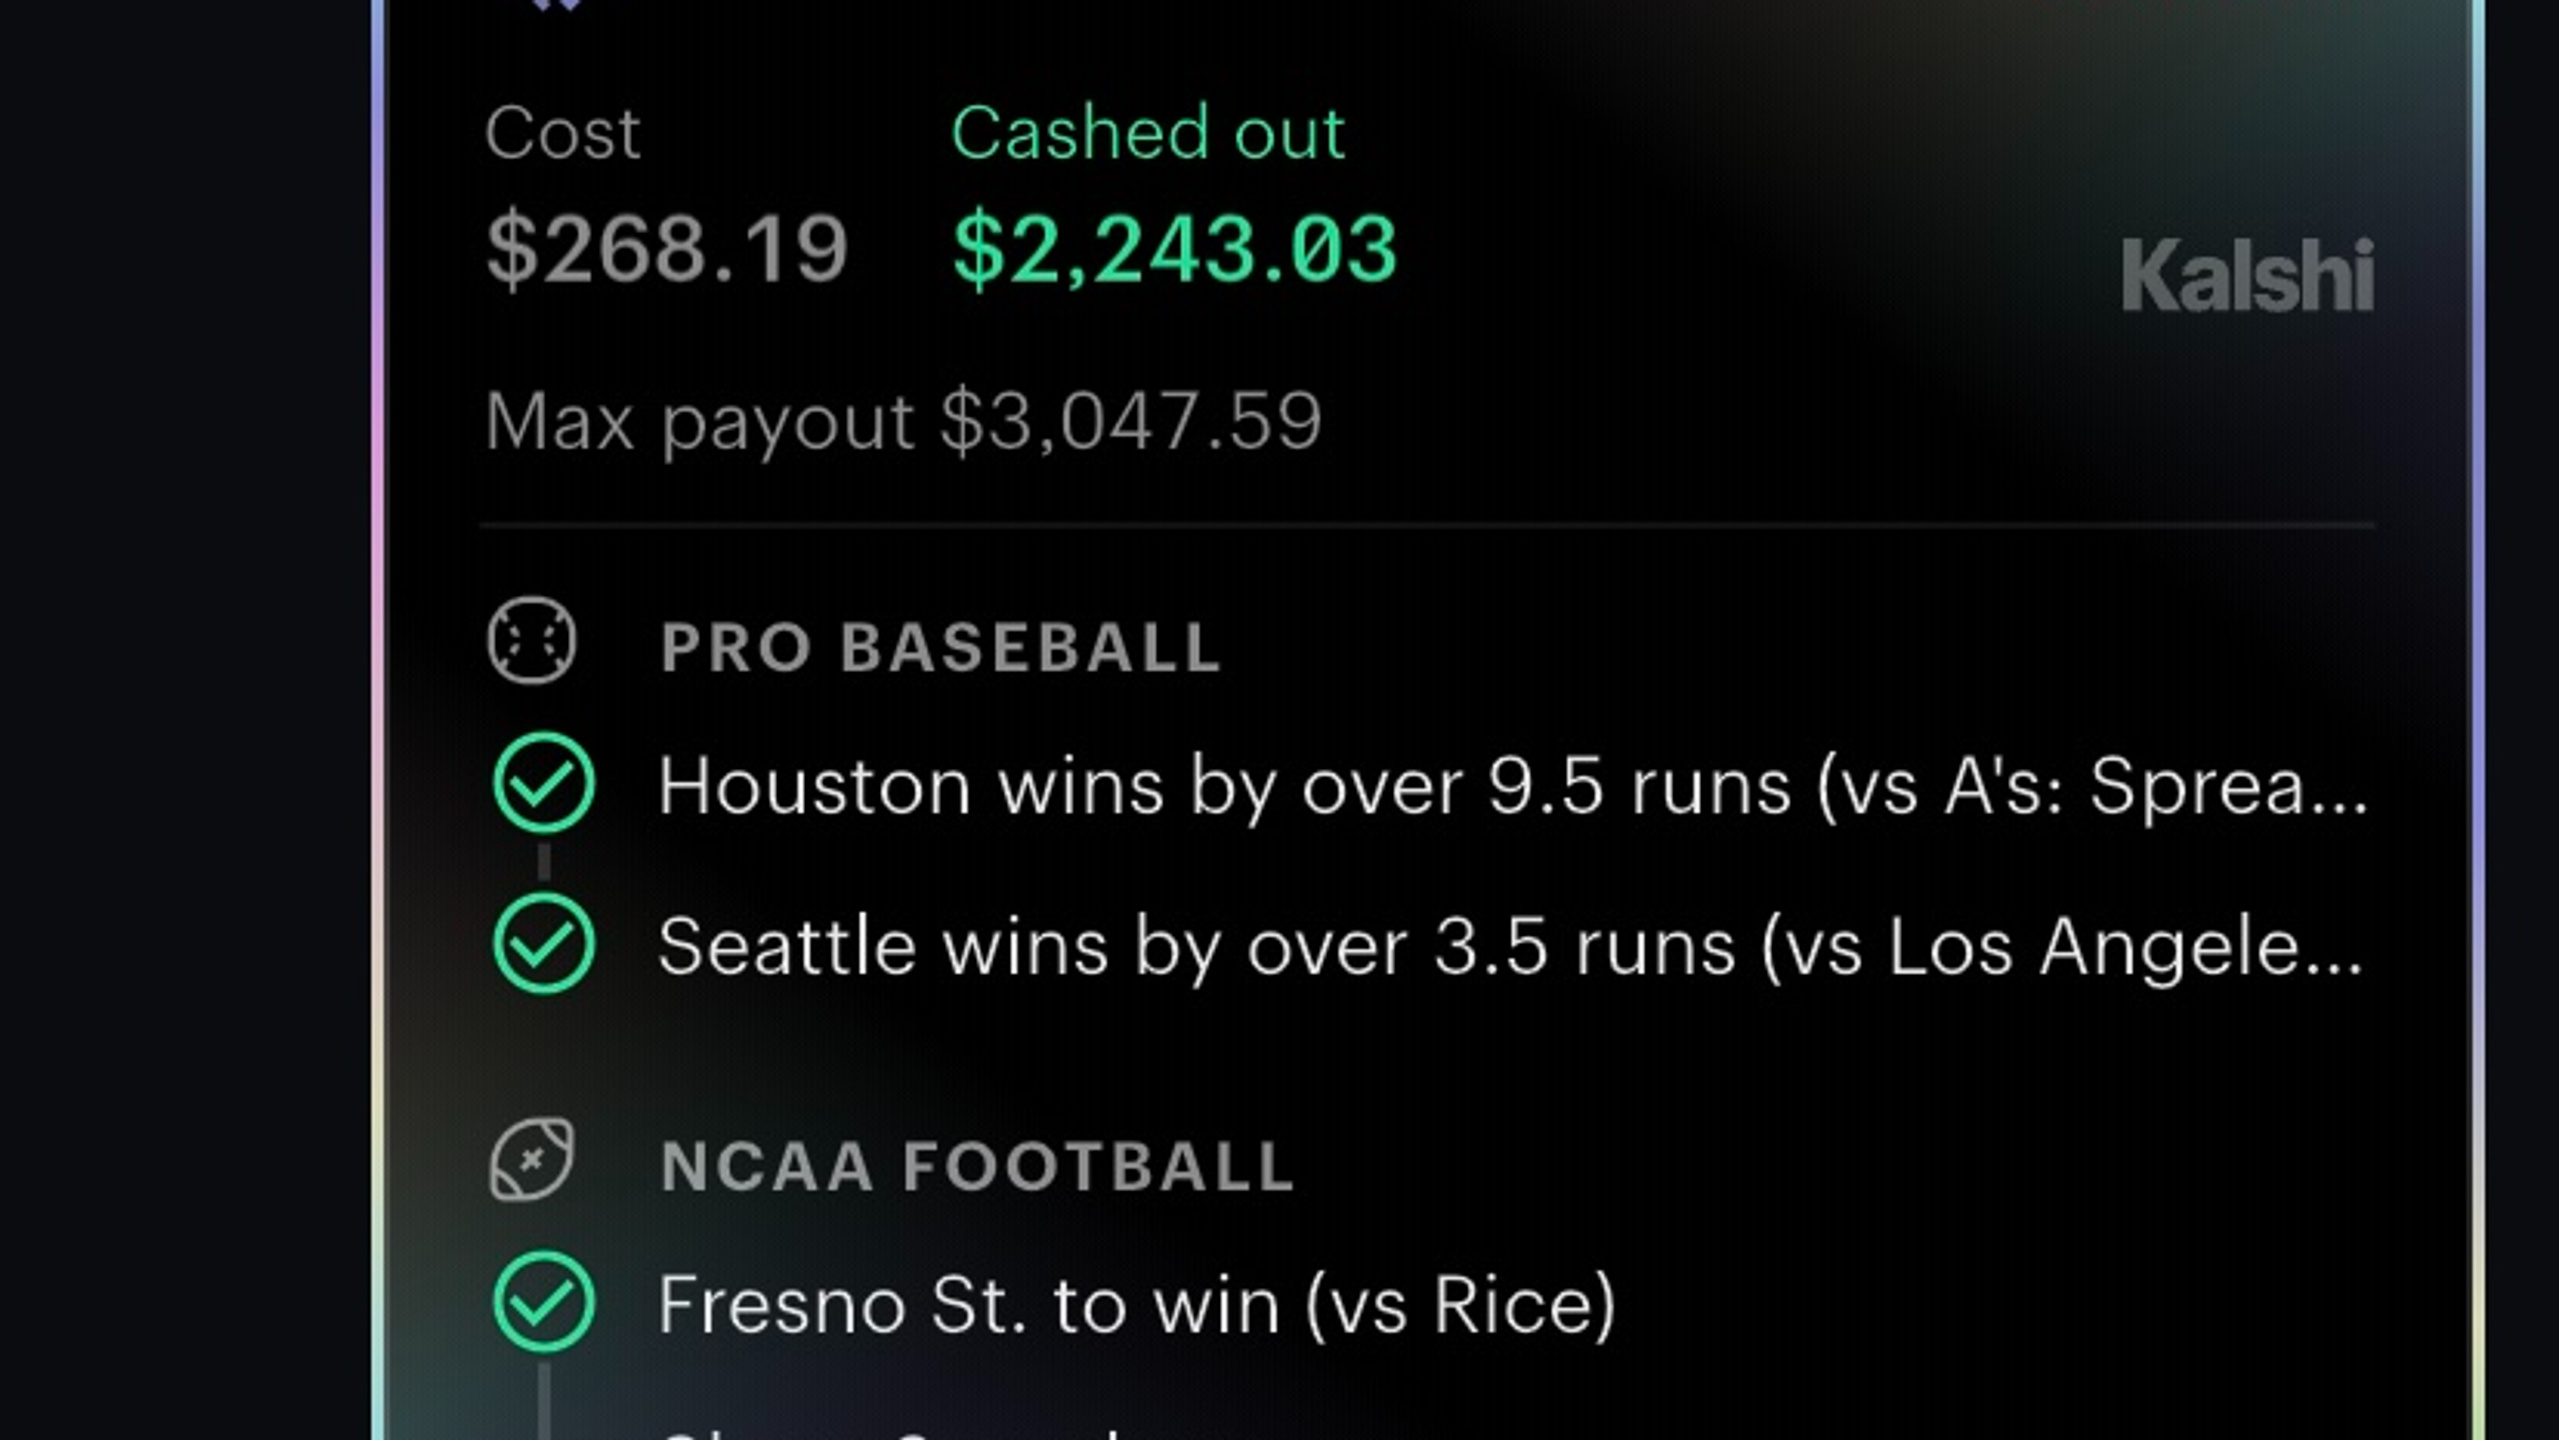Viewport: 2559px width, 1440px height.
Task: Click the Kalshi logo
Action: pyautogui.click(x=2247, y=275)
